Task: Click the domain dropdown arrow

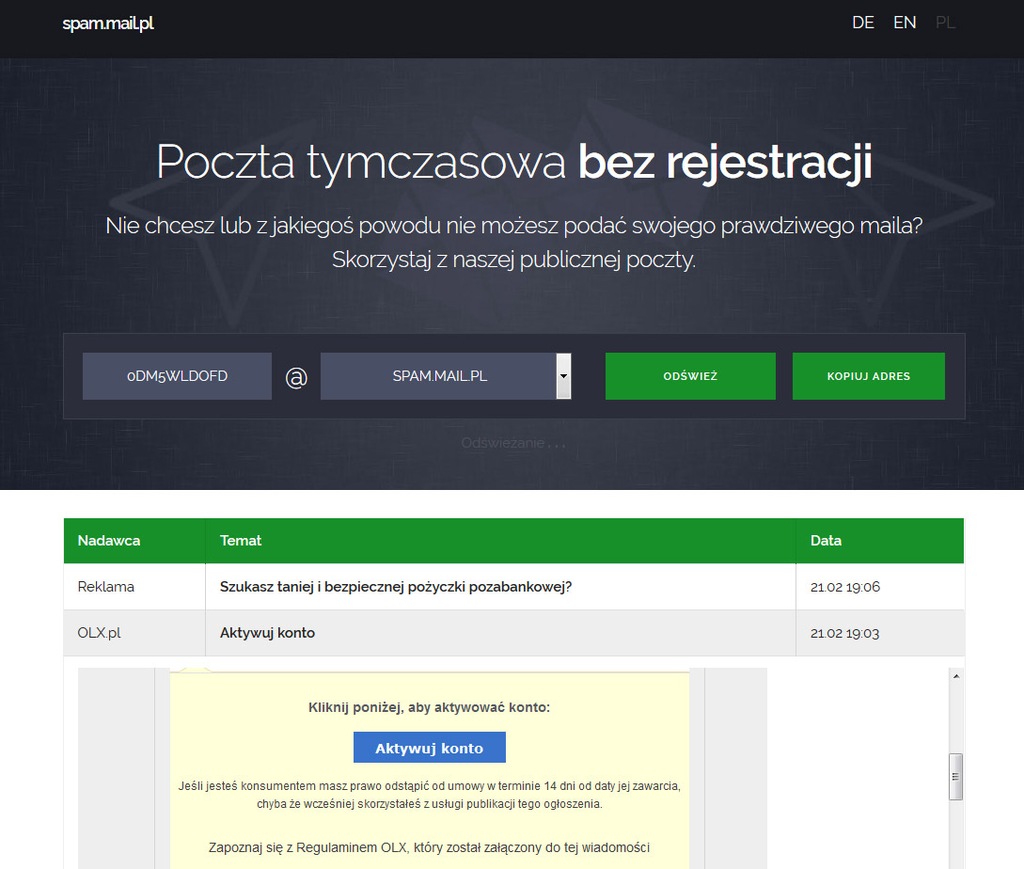Action: (562, 375)
